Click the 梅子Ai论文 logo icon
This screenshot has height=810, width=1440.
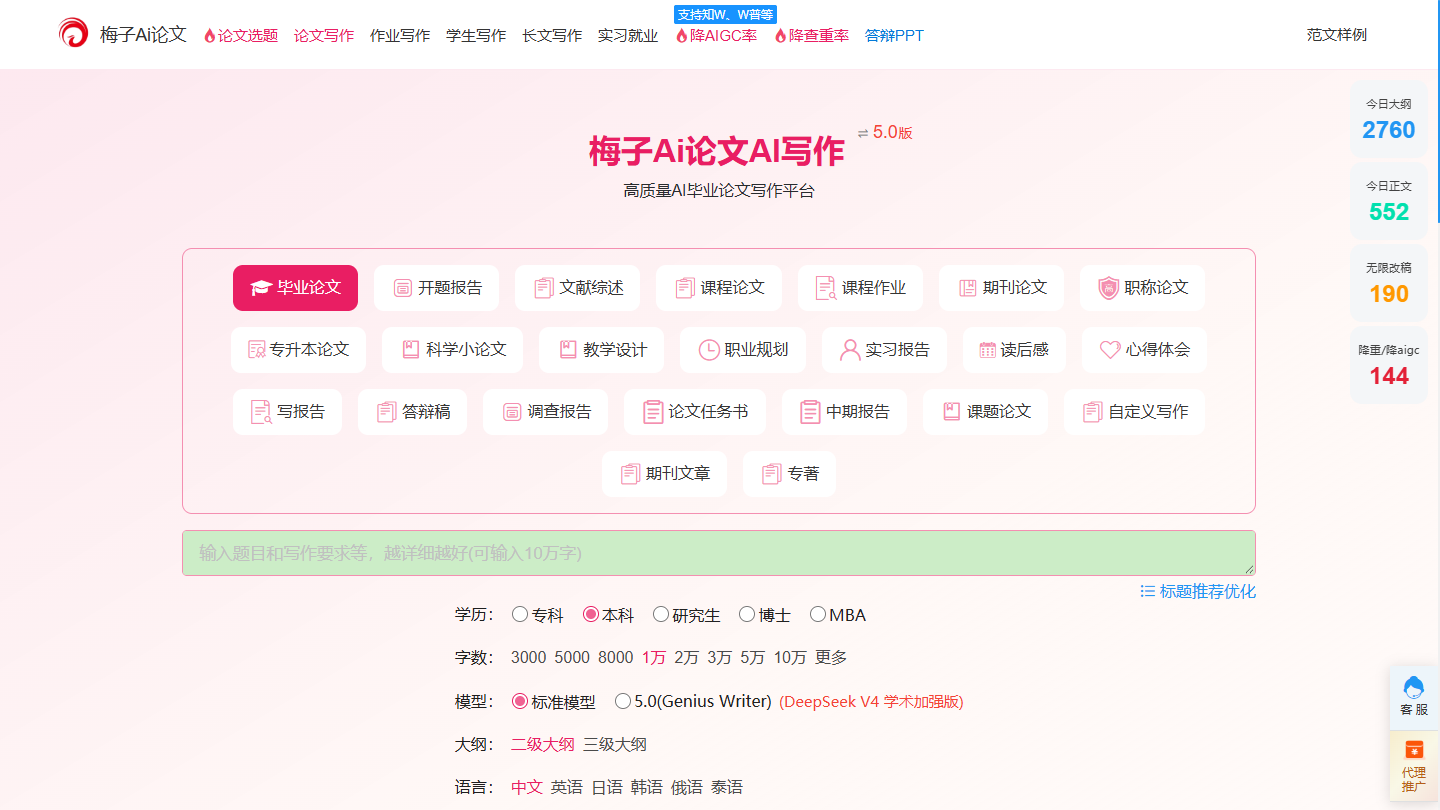(x=73, y=34)
